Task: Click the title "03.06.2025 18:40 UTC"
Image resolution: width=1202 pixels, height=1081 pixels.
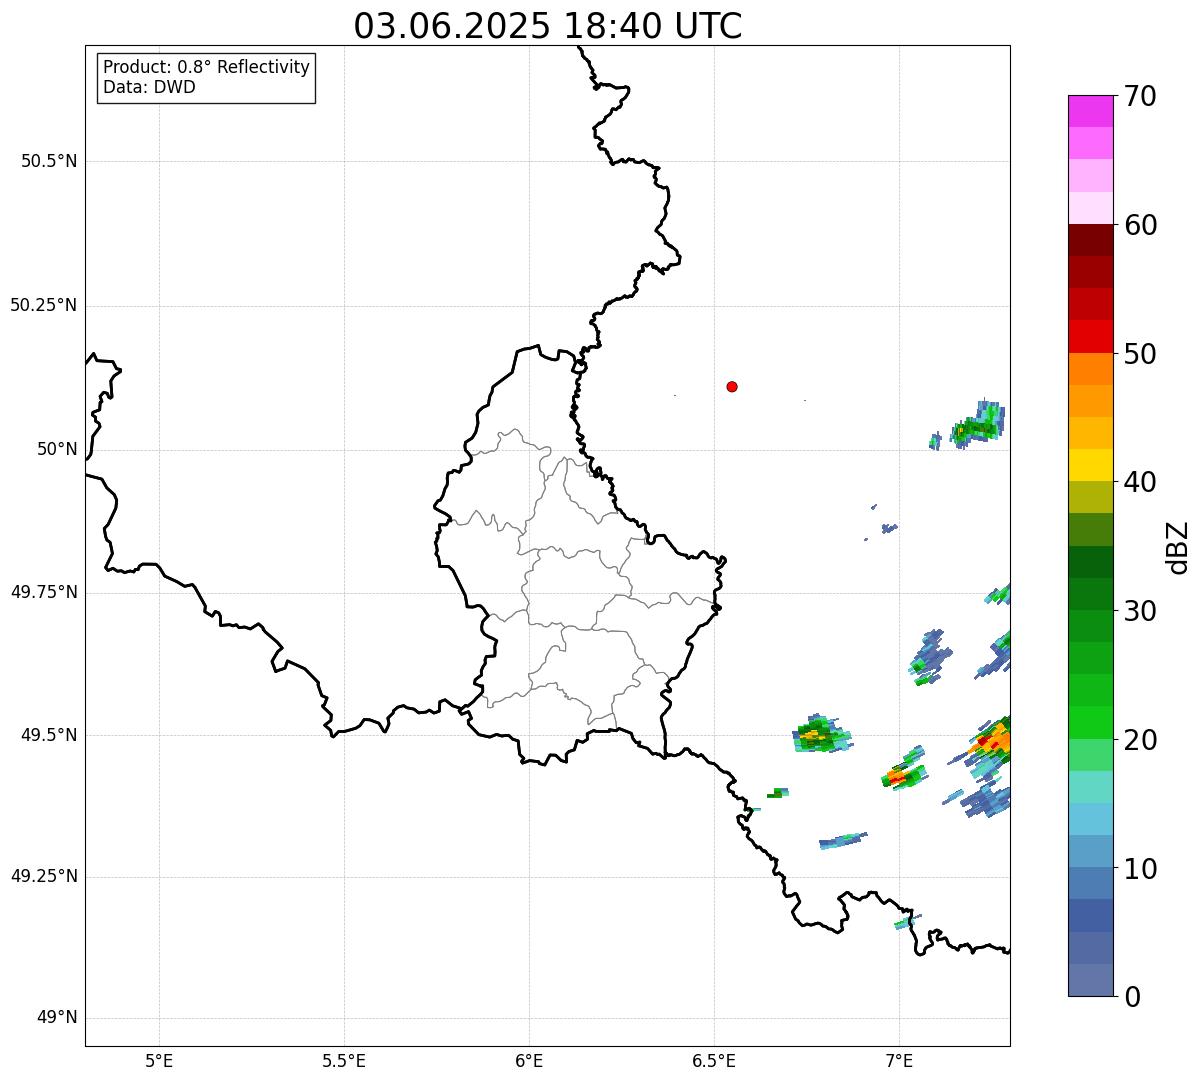Action: click(548, 26)
